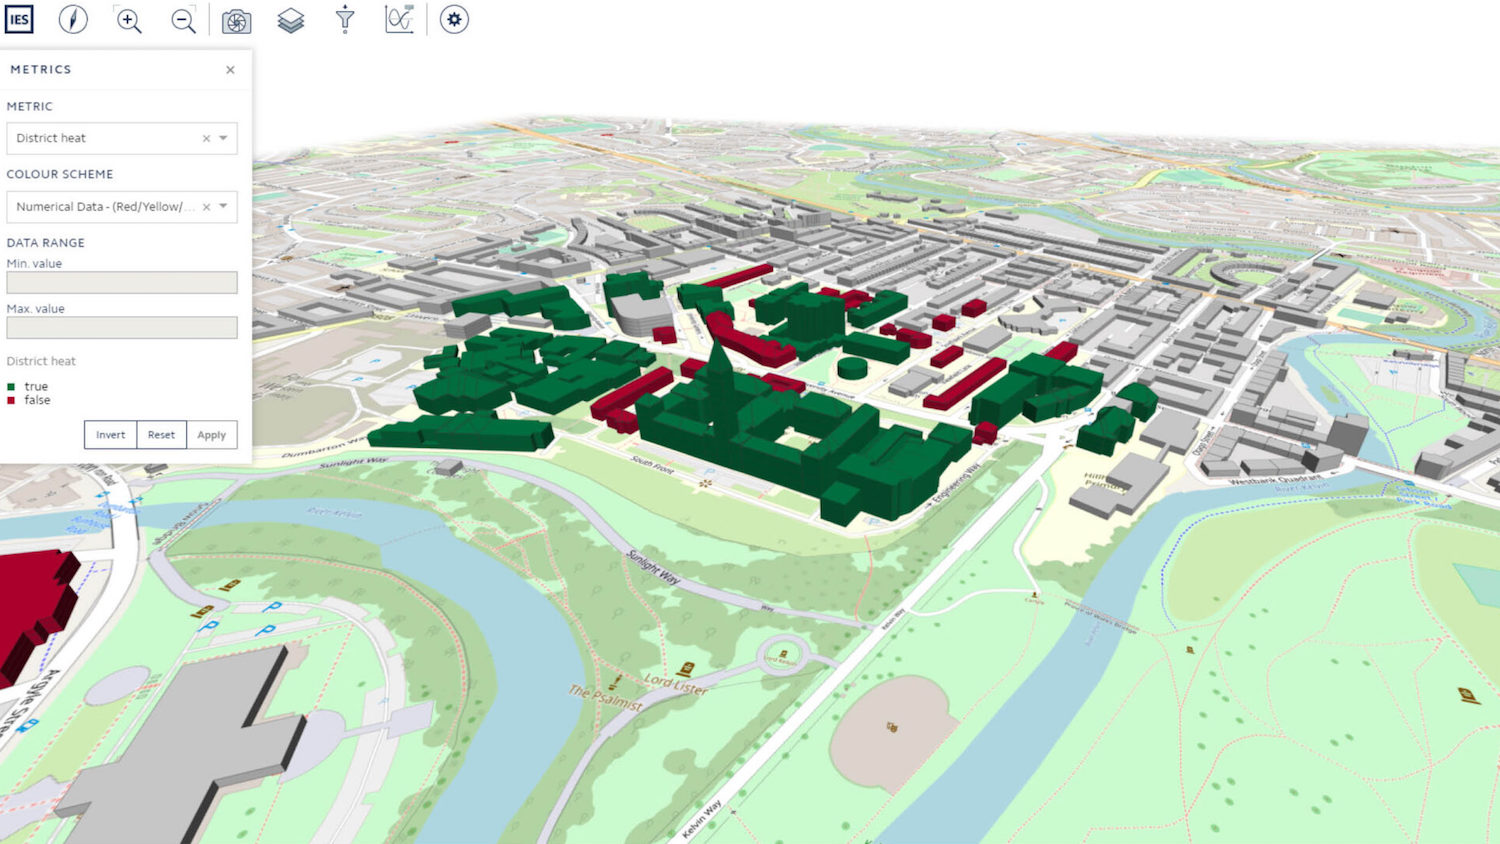Image resolution: width=1500 pixels, height=844 pixels.
Task: Clear the Numerical Data colour scheme
Action: pyautogui.click(x=206, y=207)
